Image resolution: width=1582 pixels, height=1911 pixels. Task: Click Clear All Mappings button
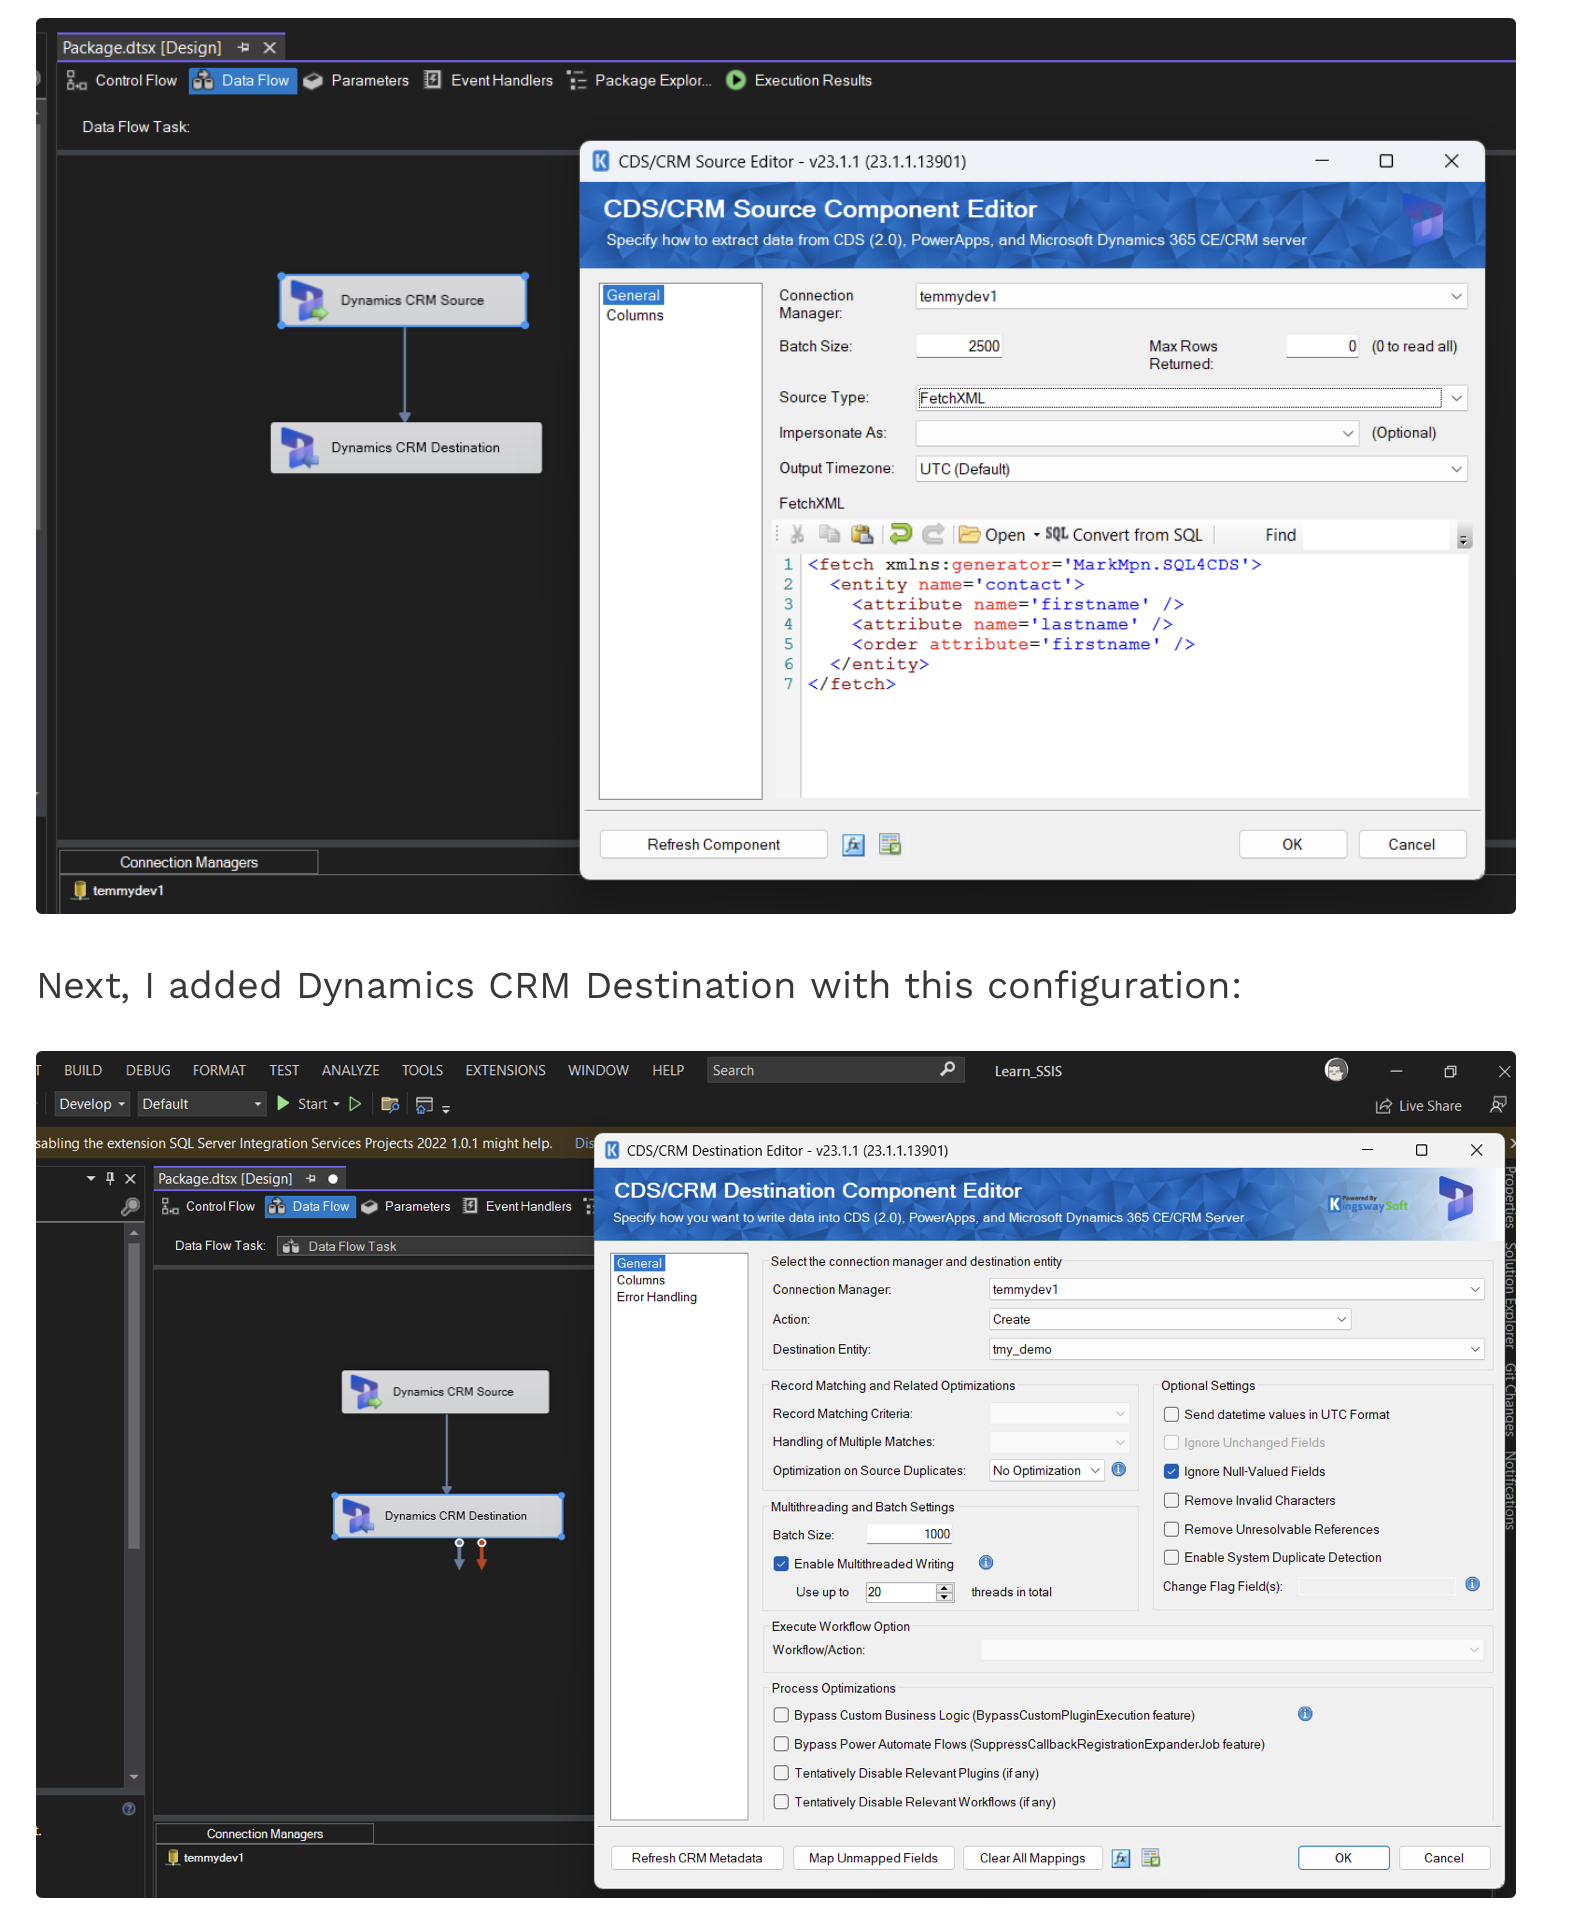coord(1032,1858)
